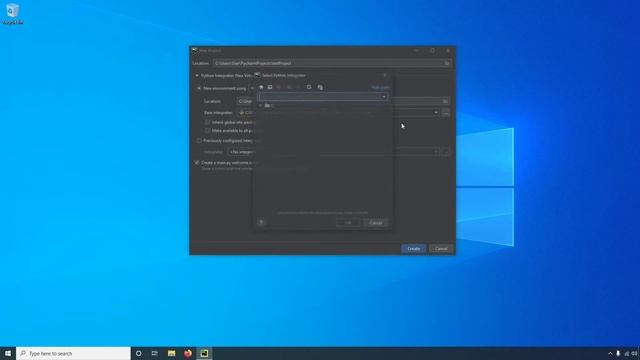Click OK in Select Python Interpreter dialog
This screenshot has height=360, width=640.
click(x=348, y=223)
